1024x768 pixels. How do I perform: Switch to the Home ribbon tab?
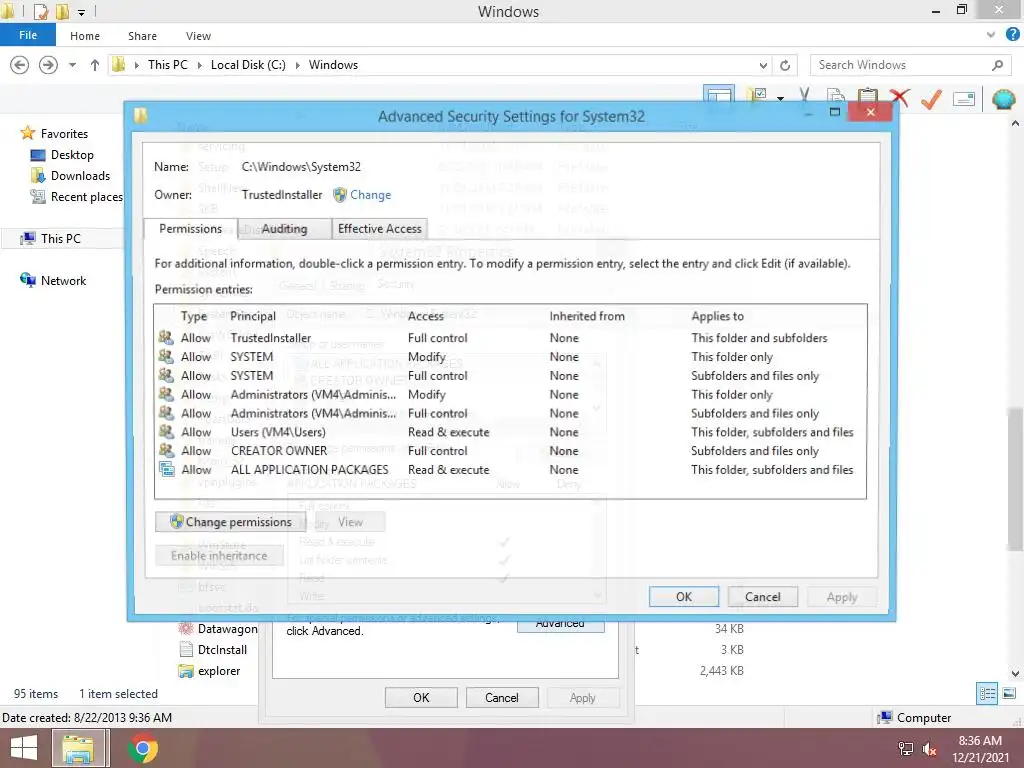click(x=85, y=36)
